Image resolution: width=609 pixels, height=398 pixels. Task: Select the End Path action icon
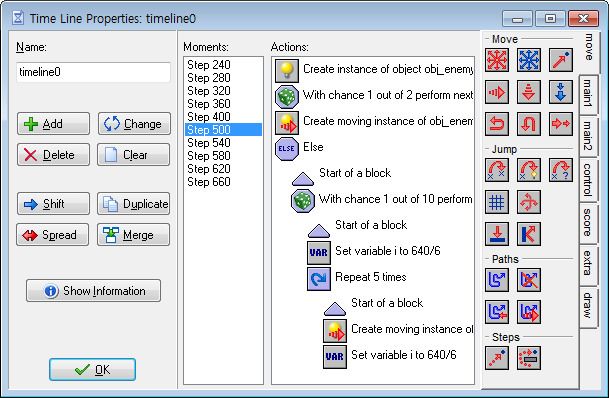[529, 280]
